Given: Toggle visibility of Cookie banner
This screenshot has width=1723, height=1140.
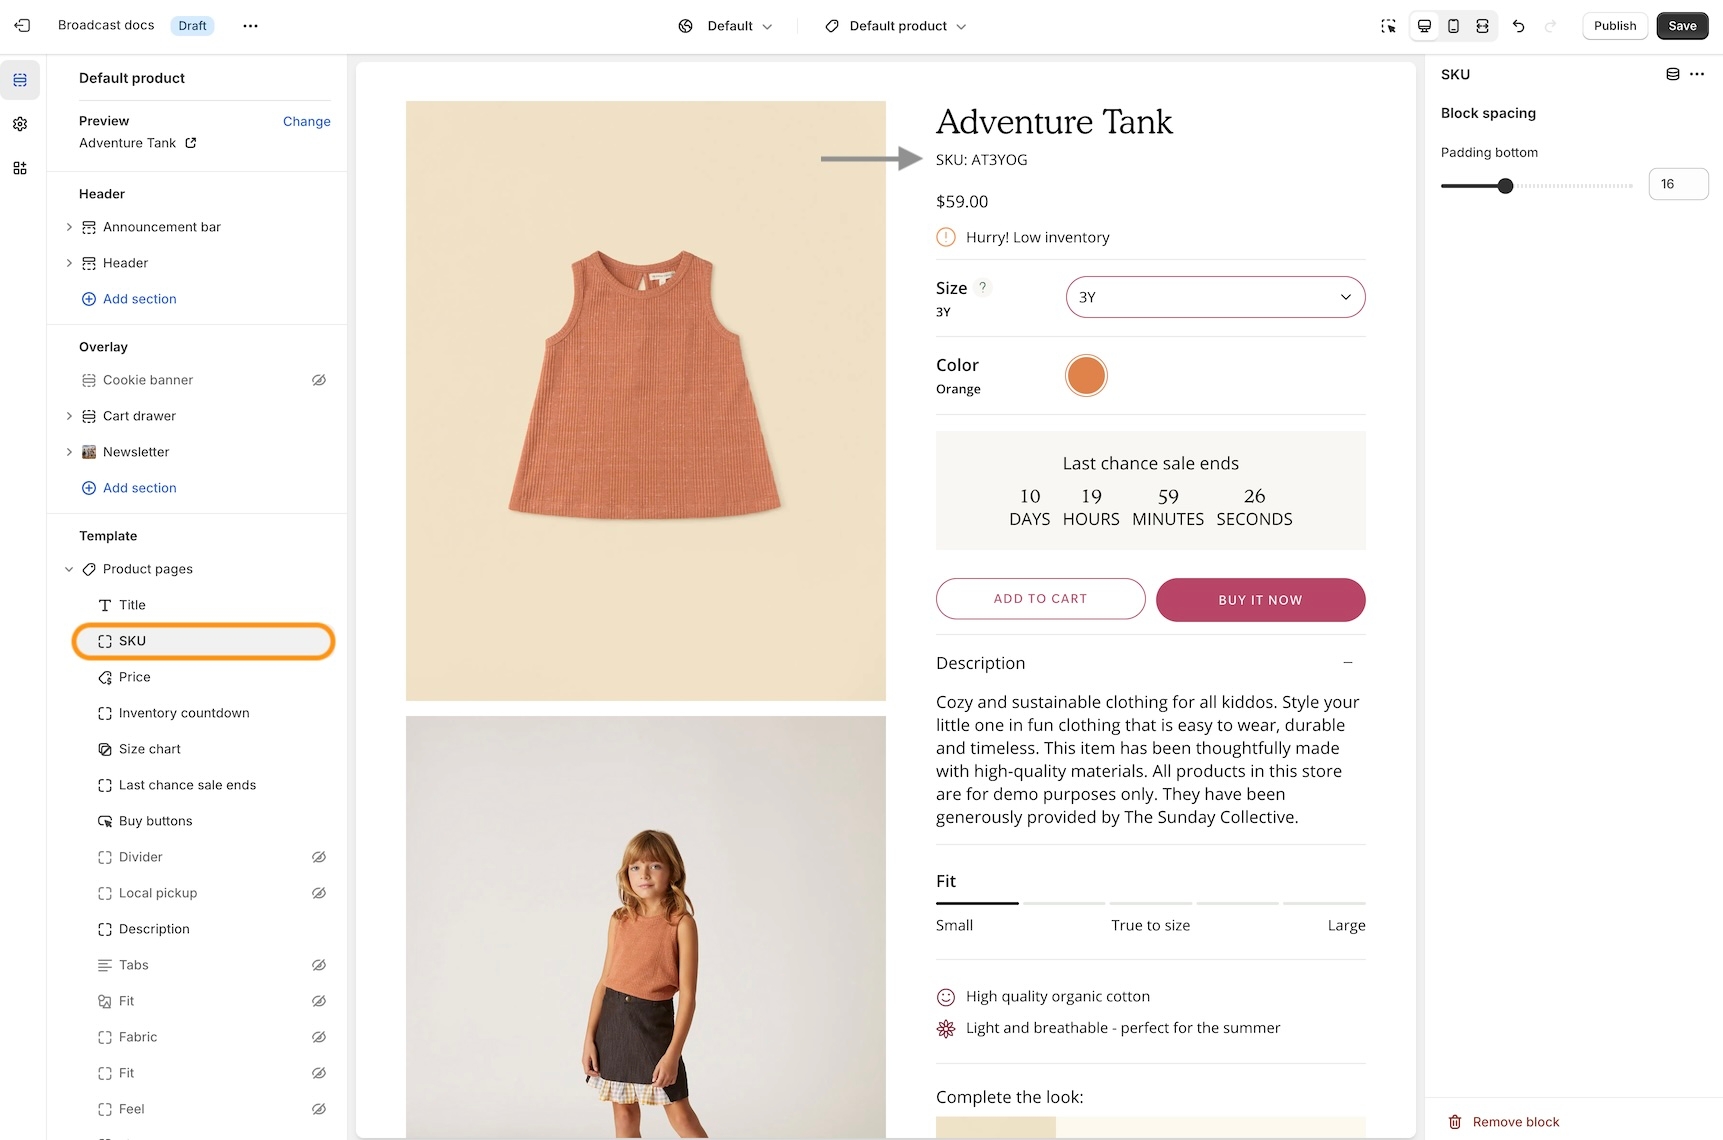Looking at the screenshot, I should (x=319, y=380).
